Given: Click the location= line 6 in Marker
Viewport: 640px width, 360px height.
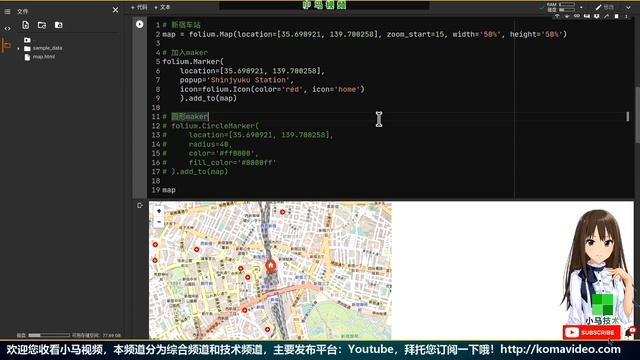Looking at the screenshot, I should pos(252,71).
